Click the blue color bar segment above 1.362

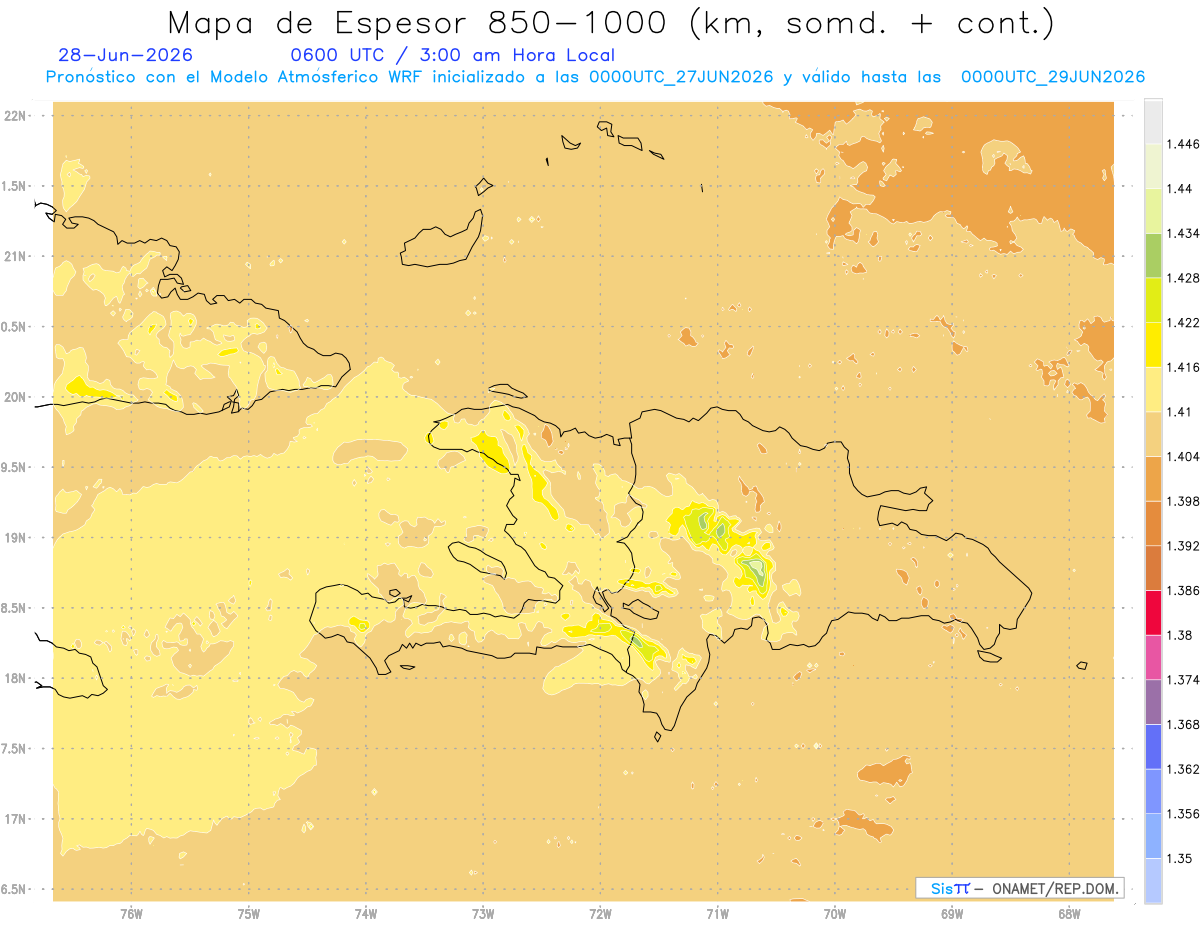1153,747
